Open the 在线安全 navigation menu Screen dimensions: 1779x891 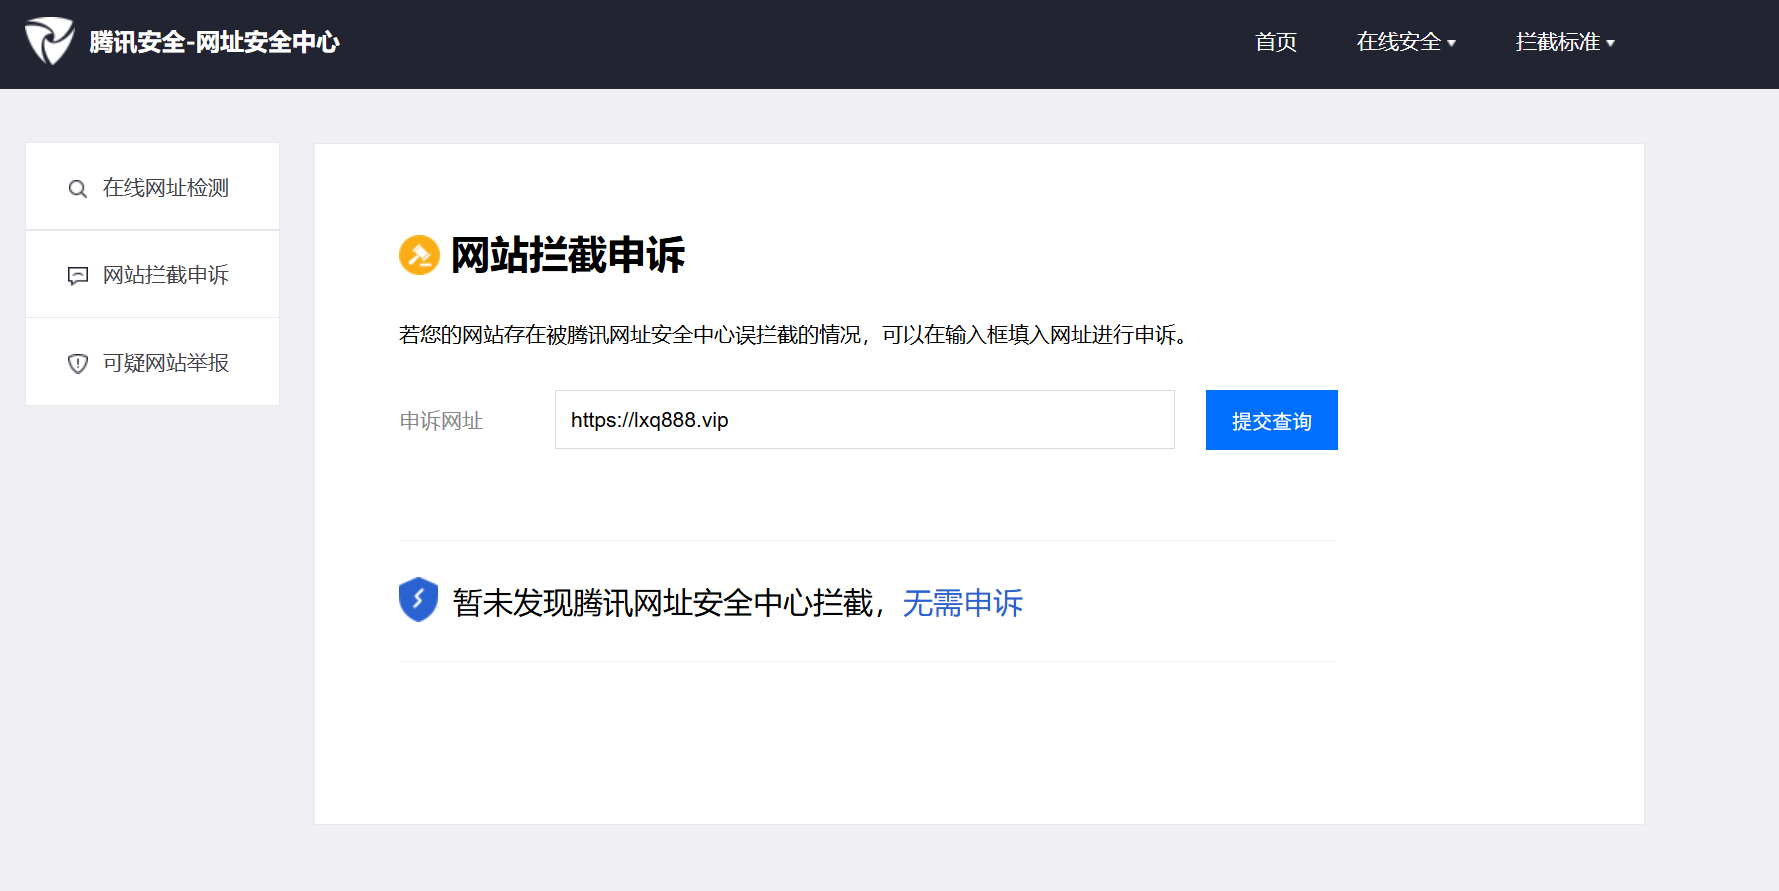(x=1406, y=42)
